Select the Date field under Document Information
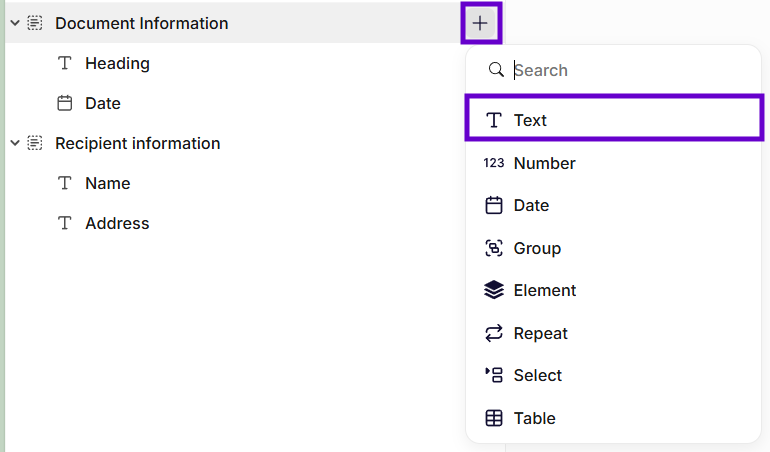Screen dimensions: 770x452 tap(102, 103)
